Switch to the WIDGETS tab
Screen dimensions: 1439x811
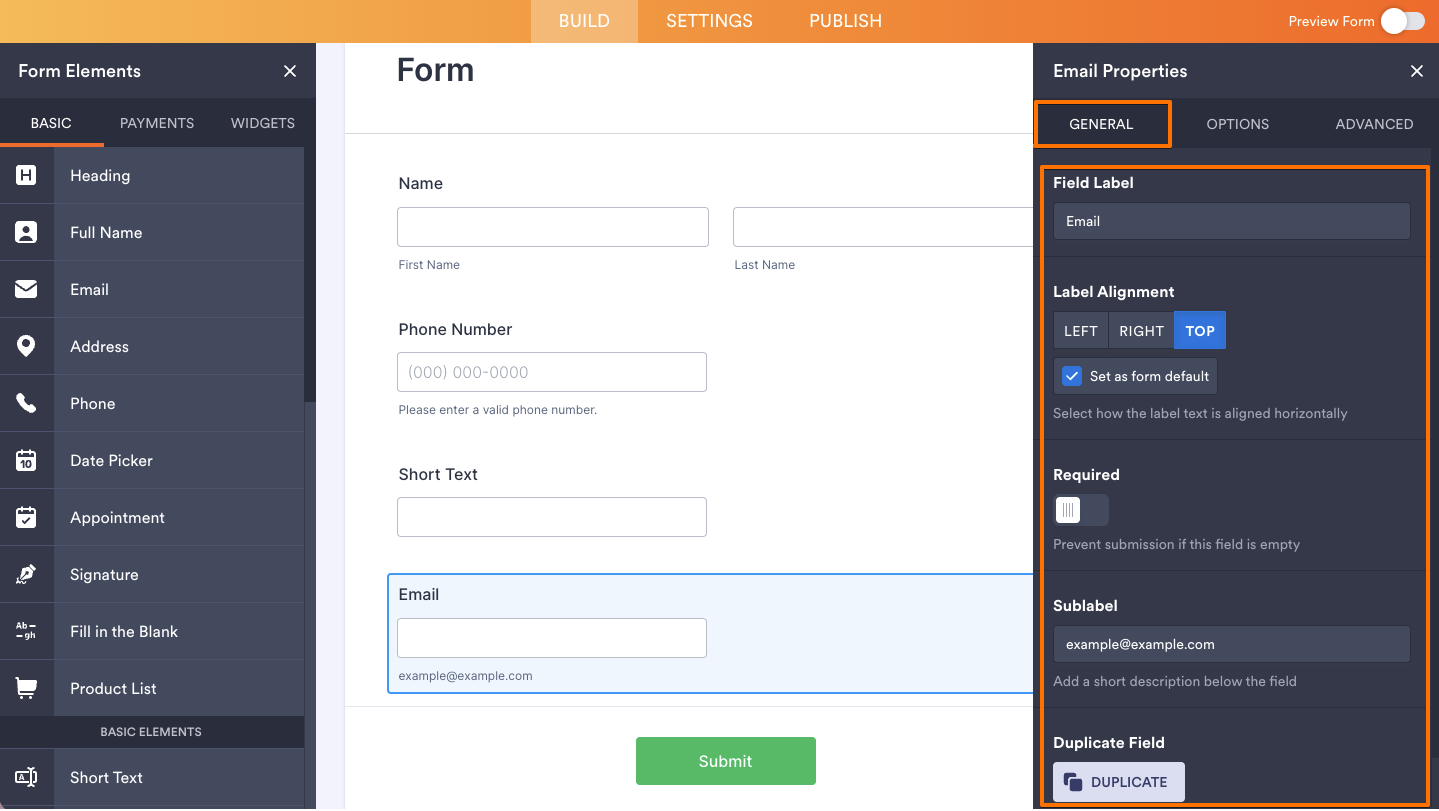(263, 123)
